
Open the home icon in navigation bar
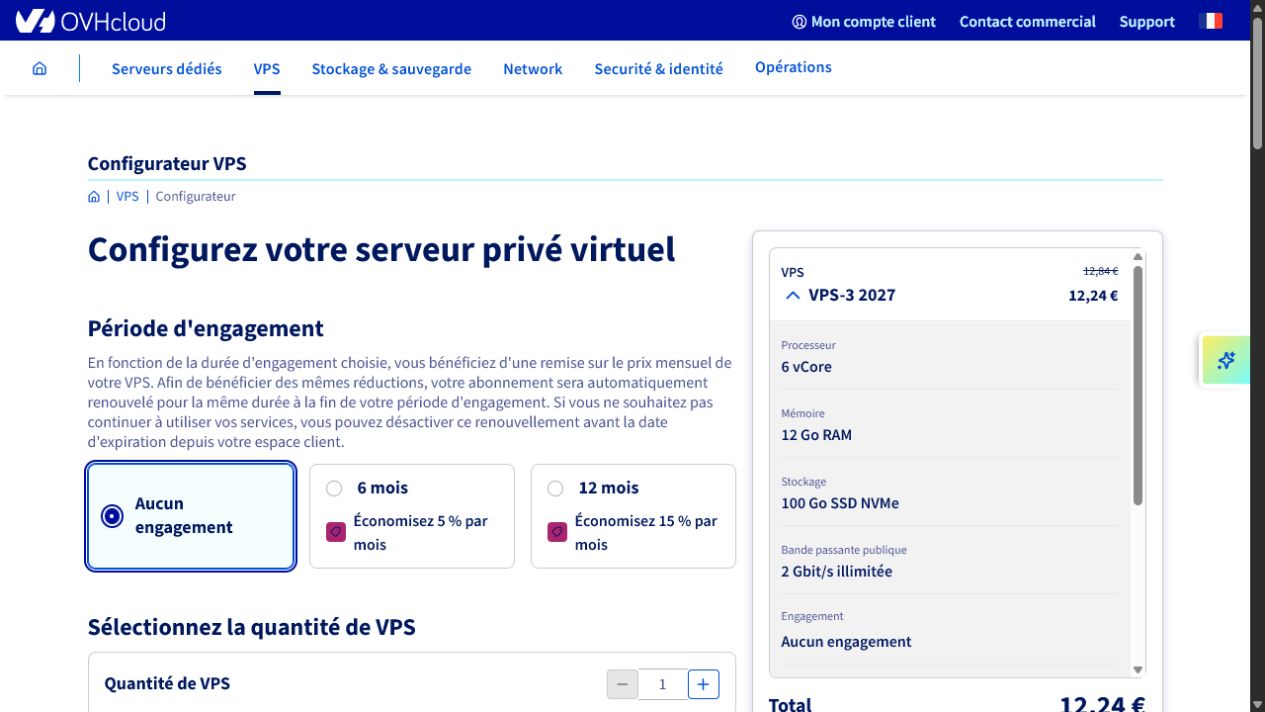point(40,69)
